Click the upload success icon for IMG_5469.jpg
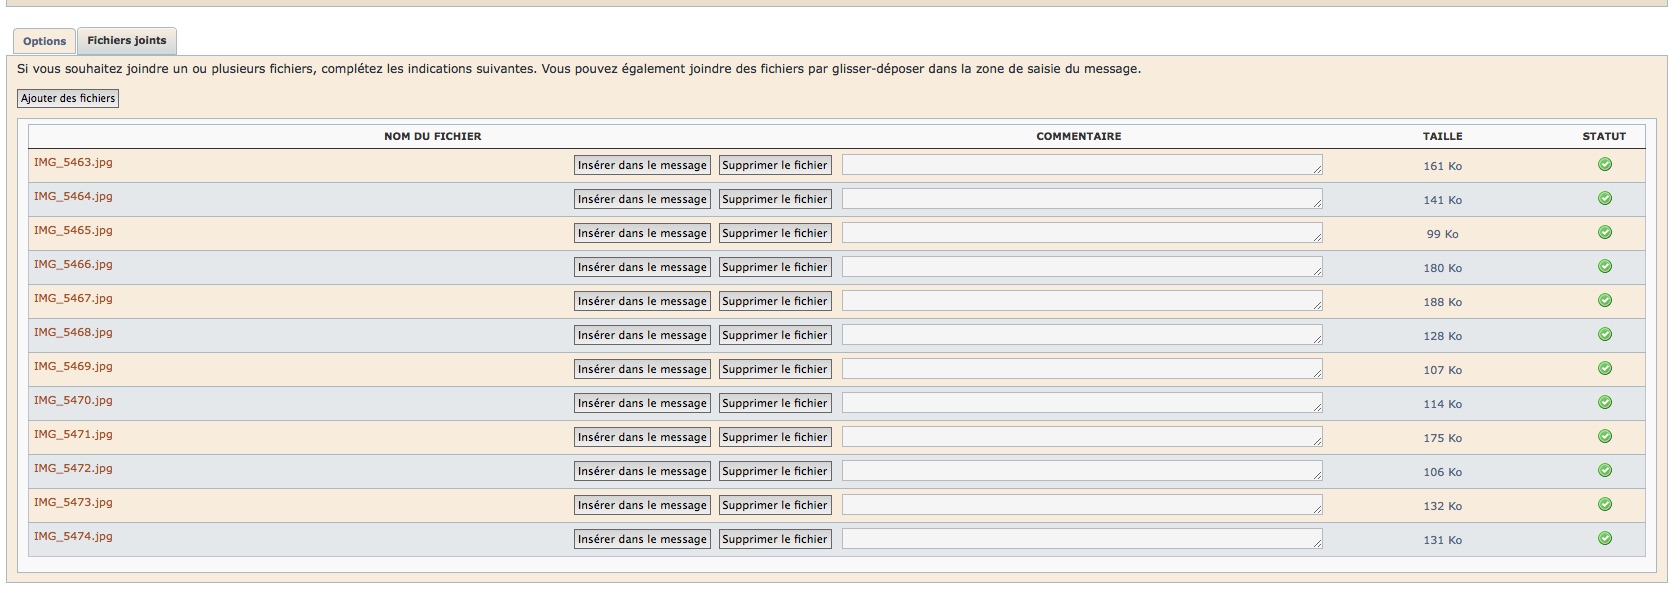This screenshot has width=1679, height=599. tap(1604, 369)
